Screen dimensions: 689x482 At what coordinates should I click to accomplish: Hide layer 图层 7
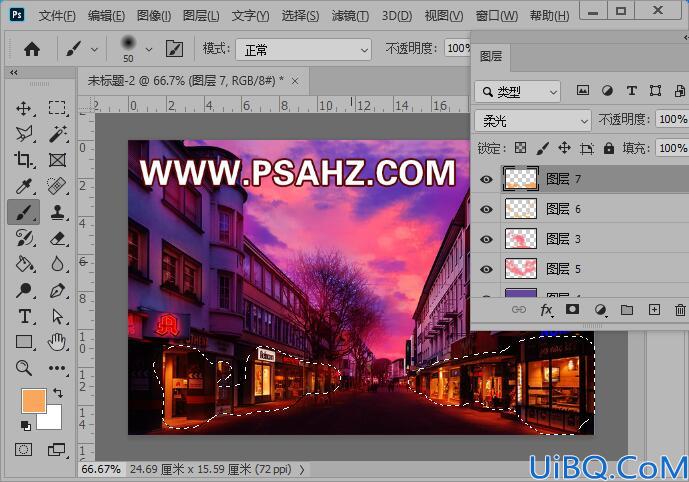tap(486, 179)
